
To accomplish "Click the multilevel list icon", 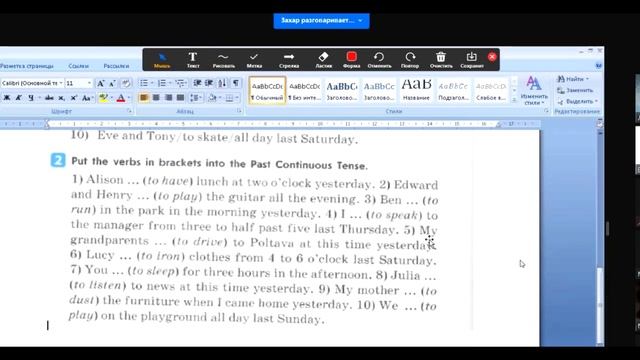I will [x=180, y=83].
